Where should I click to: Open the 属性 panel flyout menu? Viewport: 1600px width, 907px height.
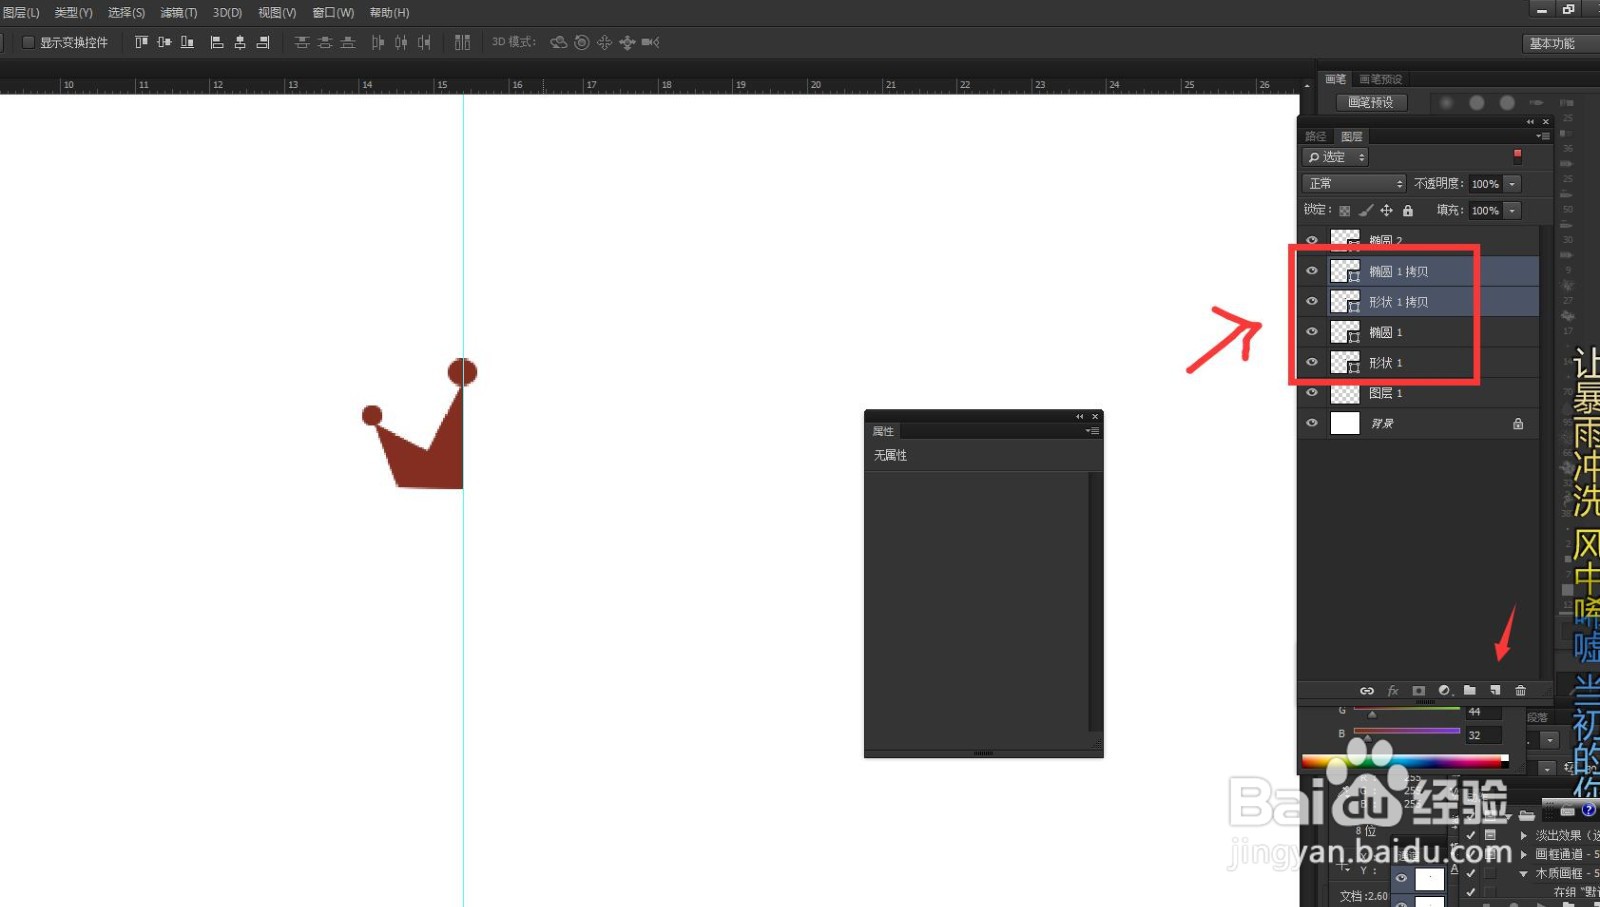[1093, 431]
